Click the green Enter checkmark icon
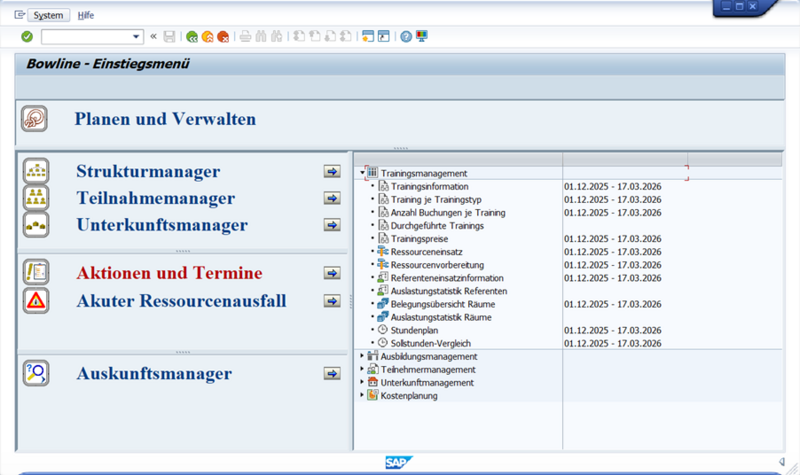 27,37
